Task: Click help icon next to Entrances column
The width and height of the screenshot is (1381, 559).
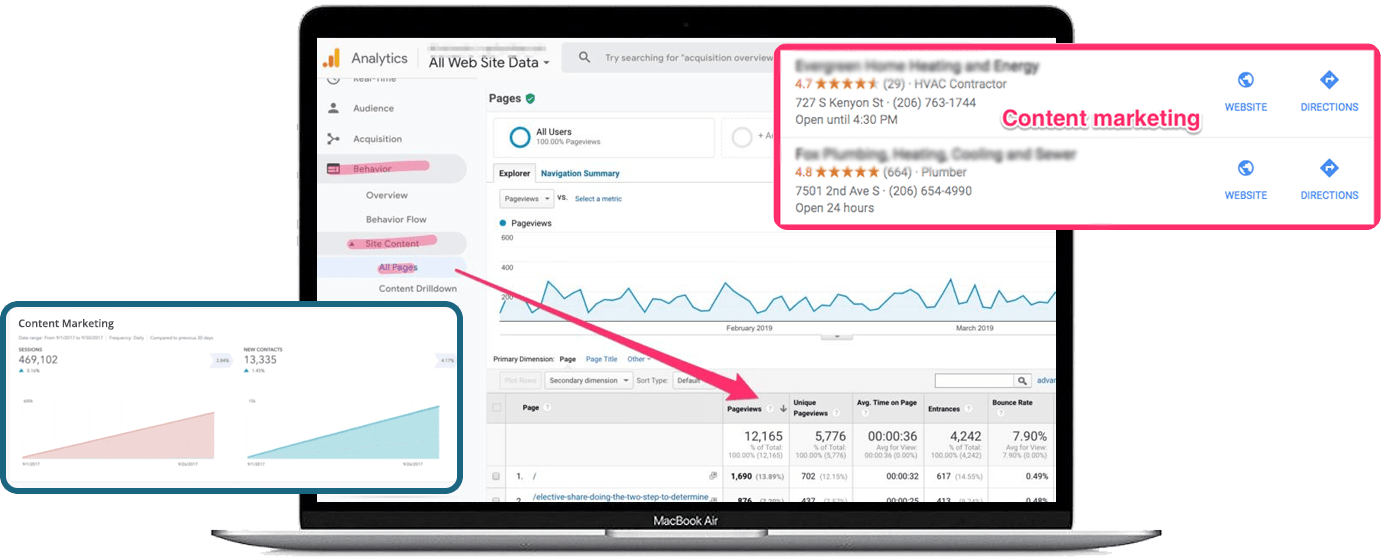Action: (x=969, y=409)
